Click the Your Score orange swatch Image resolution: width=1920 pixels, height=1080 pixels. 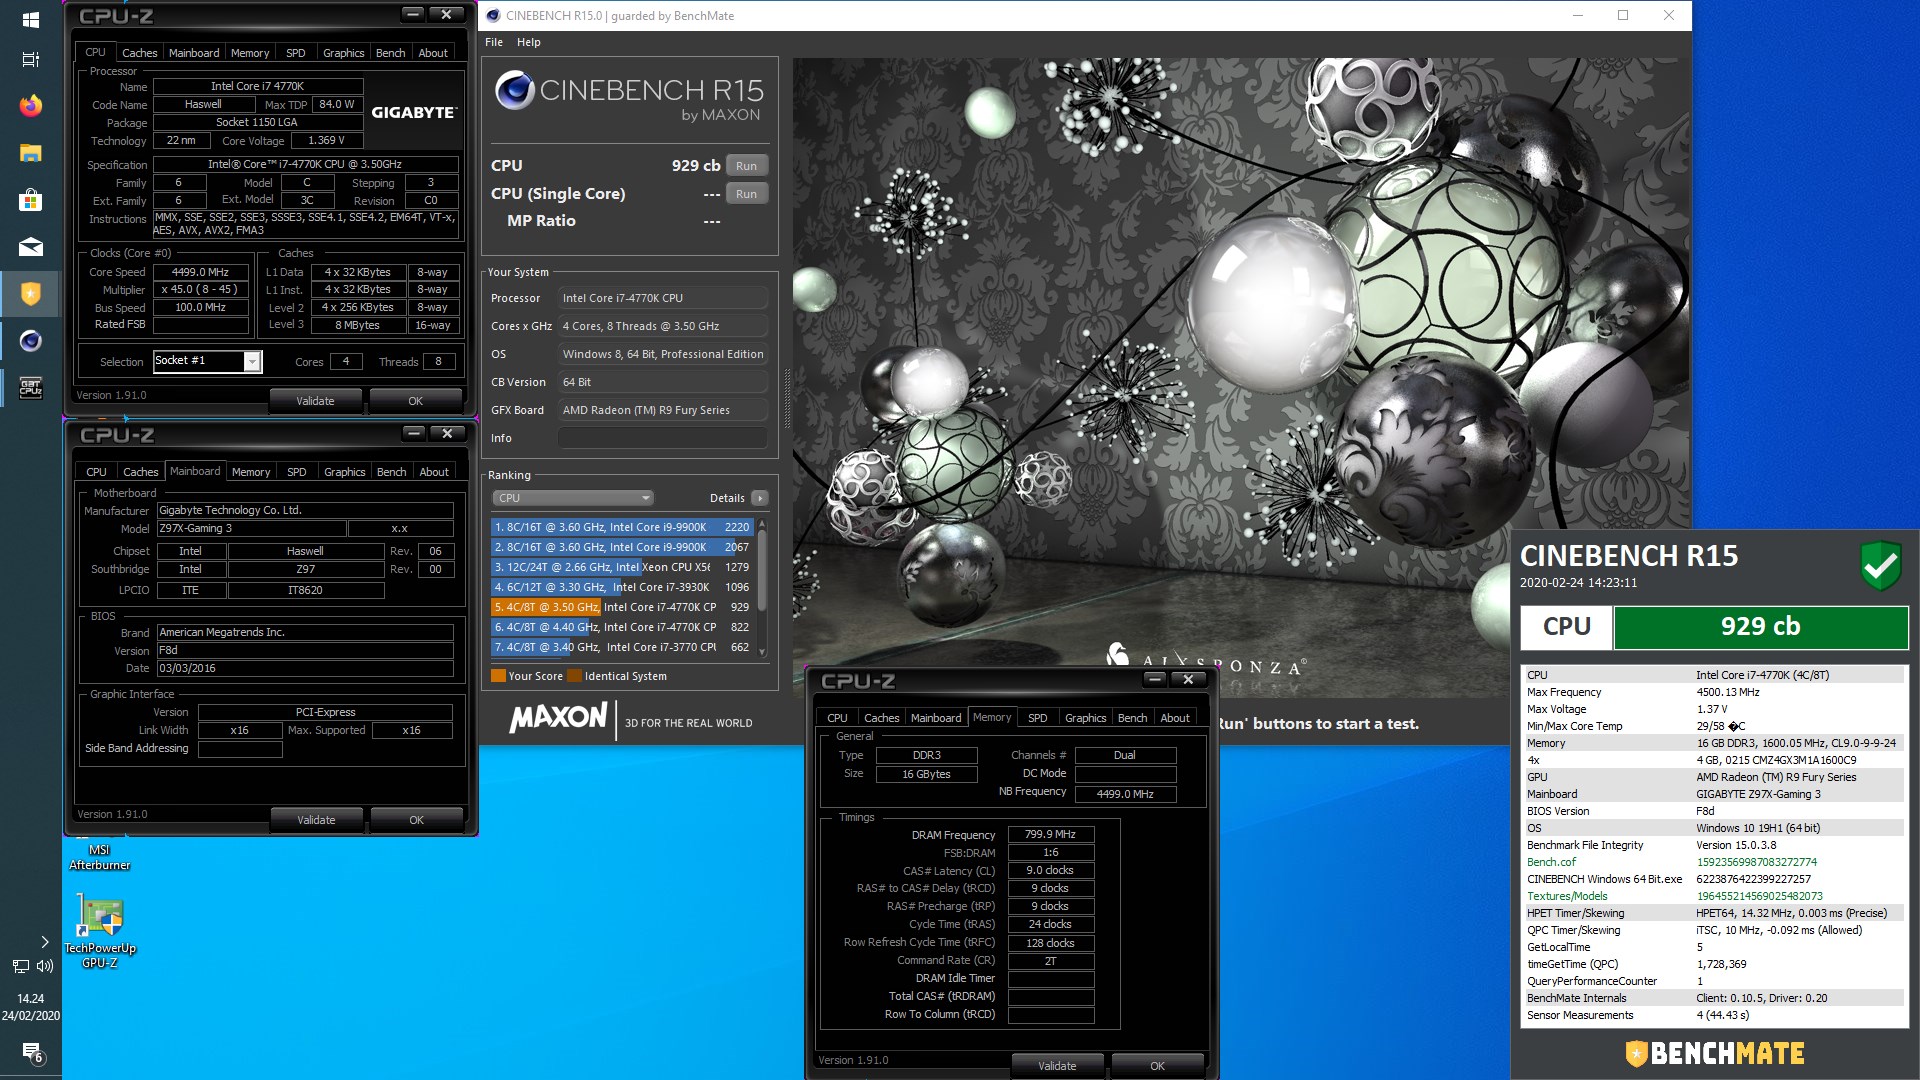point(498,676)
